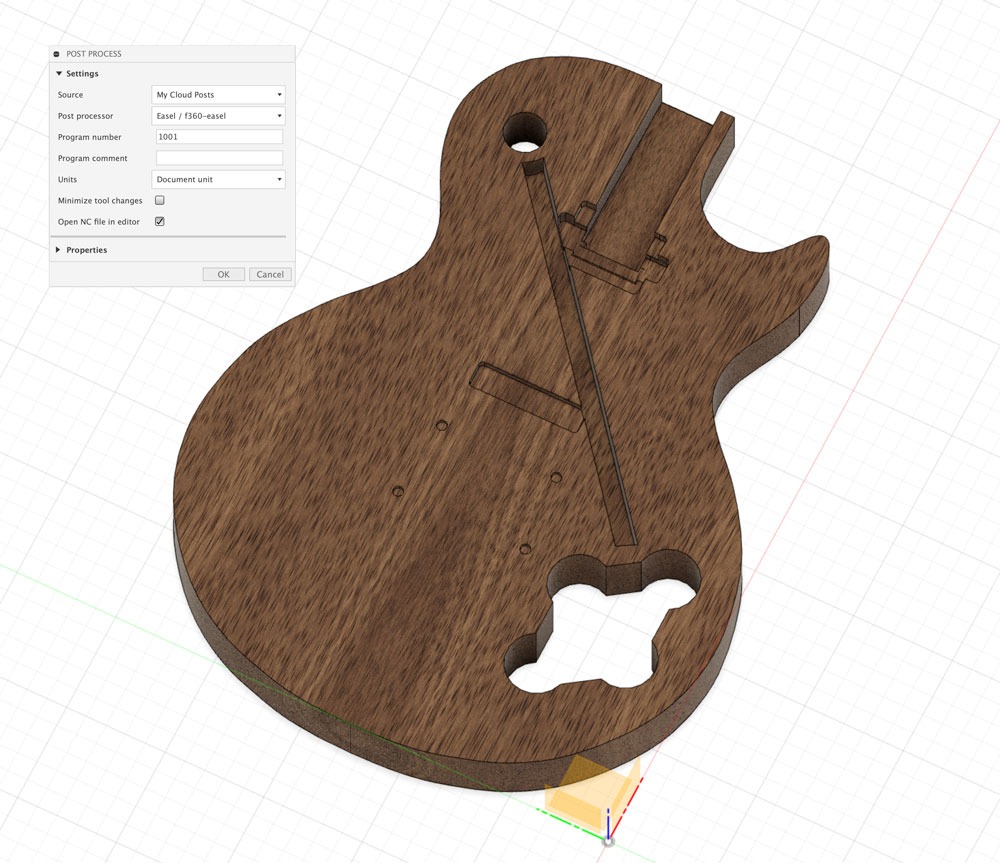Cancel the Post Process dialog
This screenshot has width=1000, height=863.
(270, 273)
